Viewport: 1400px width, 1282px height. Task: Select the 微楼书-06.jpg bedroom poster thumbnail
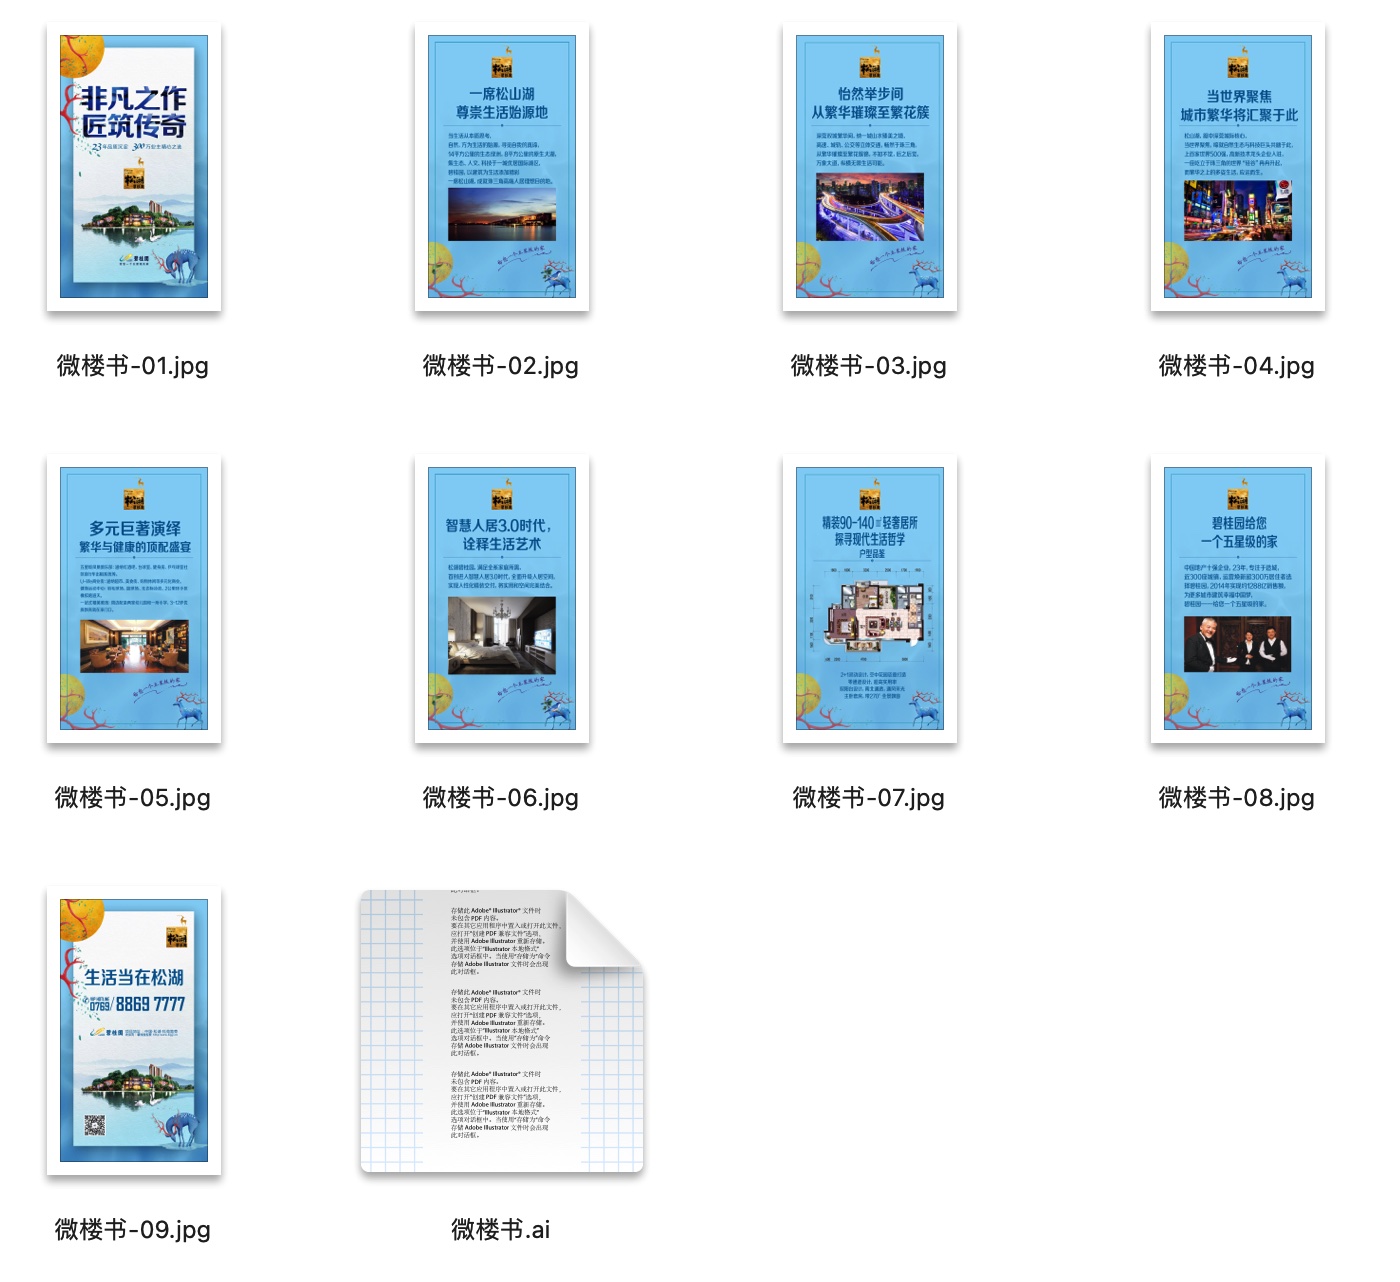502,598
